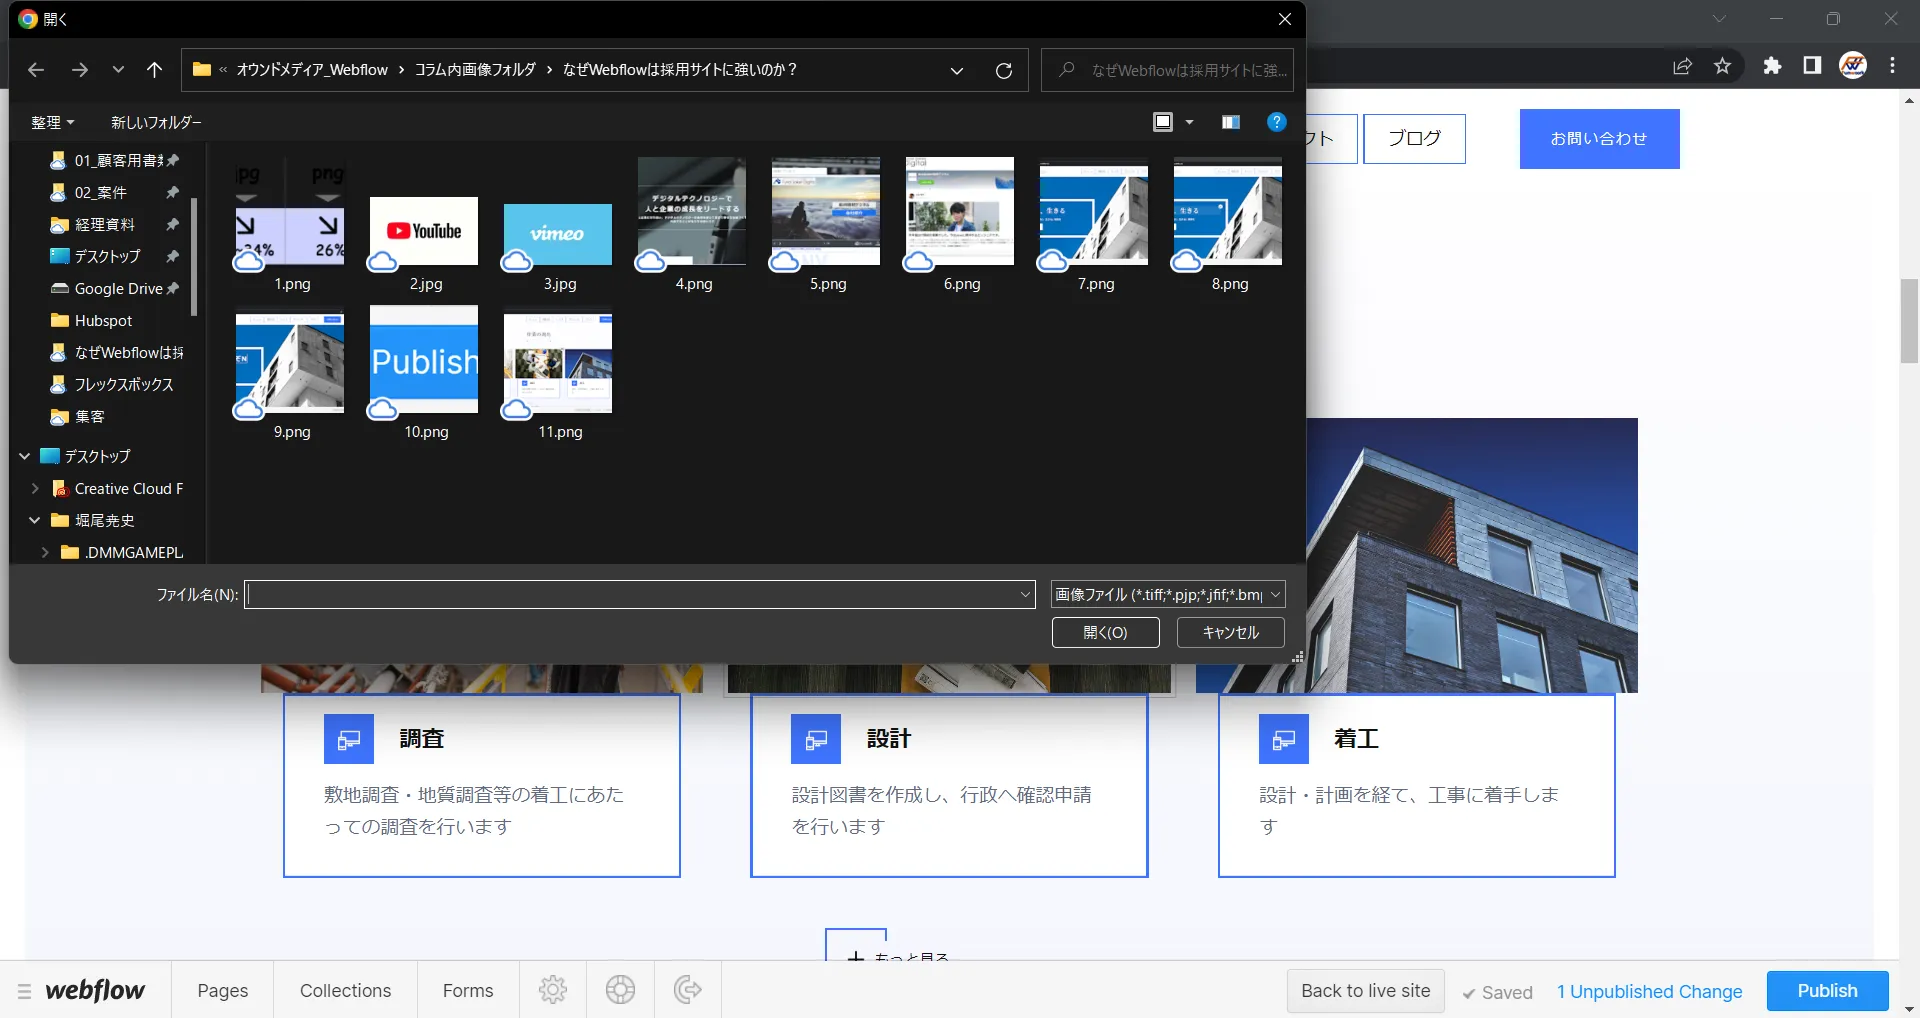Switch to the Forms tab
Image resolution: width=1920 pixels, height=1018 pixels.
tap(467, 991)
